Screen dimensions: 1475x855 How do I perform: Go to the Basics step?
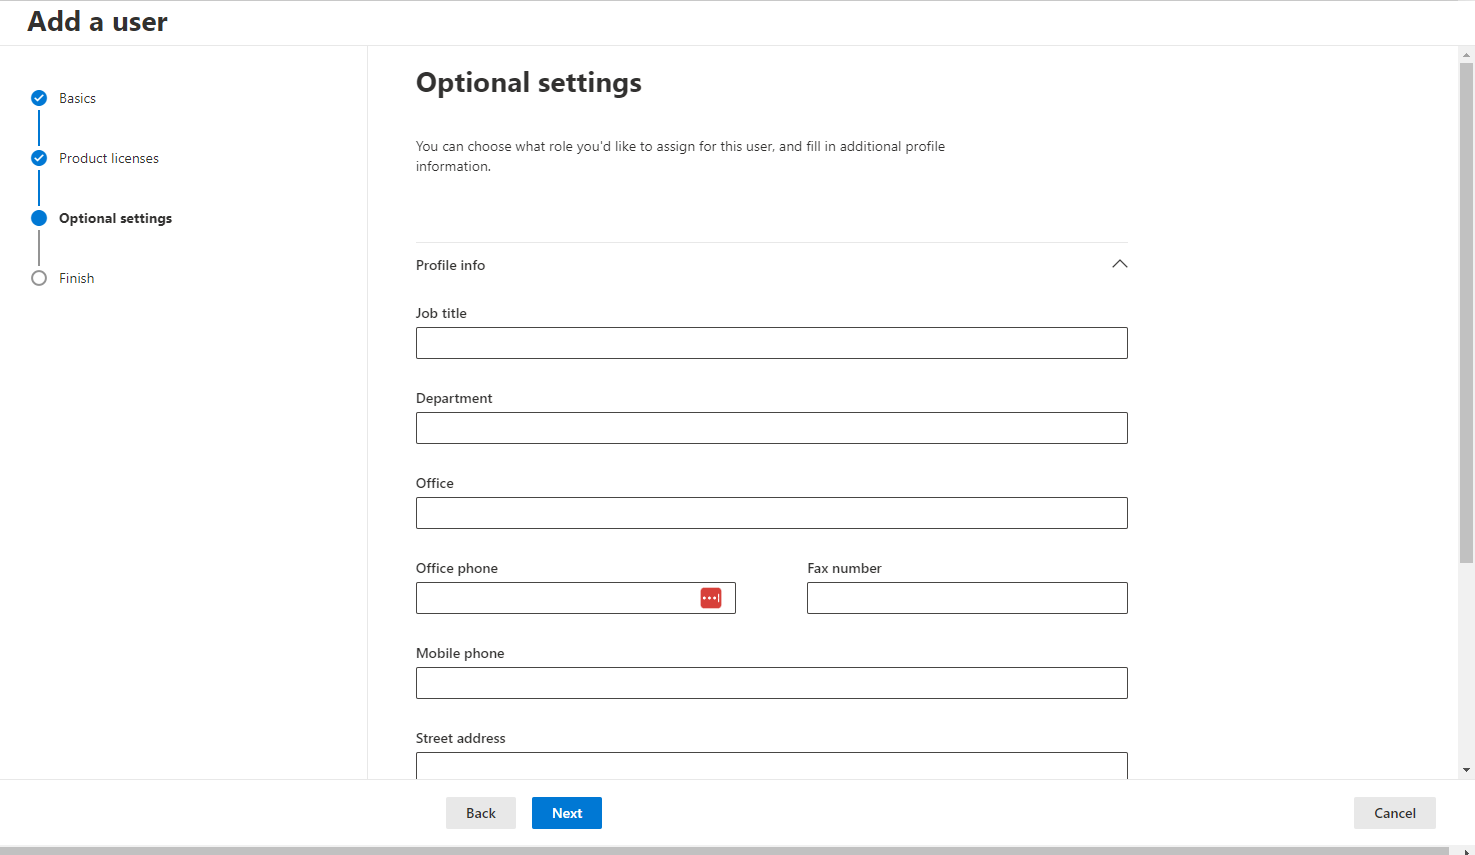point(77,98)
